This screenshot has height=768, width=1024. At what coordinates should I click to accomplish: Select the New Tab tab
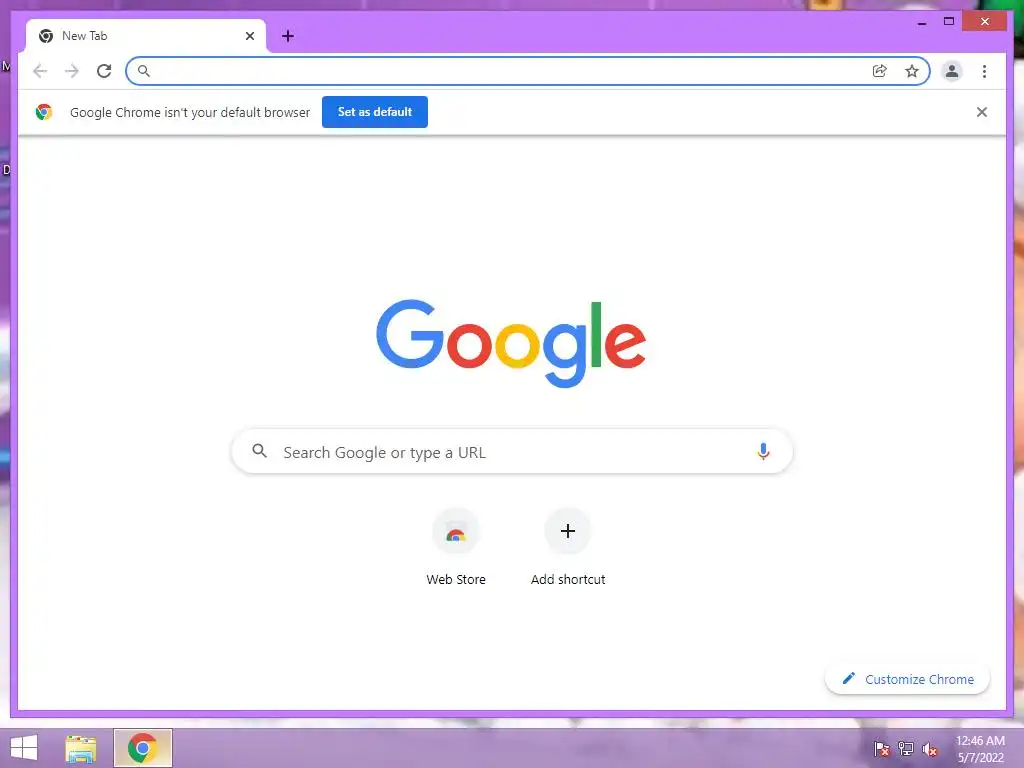(145, 36)
